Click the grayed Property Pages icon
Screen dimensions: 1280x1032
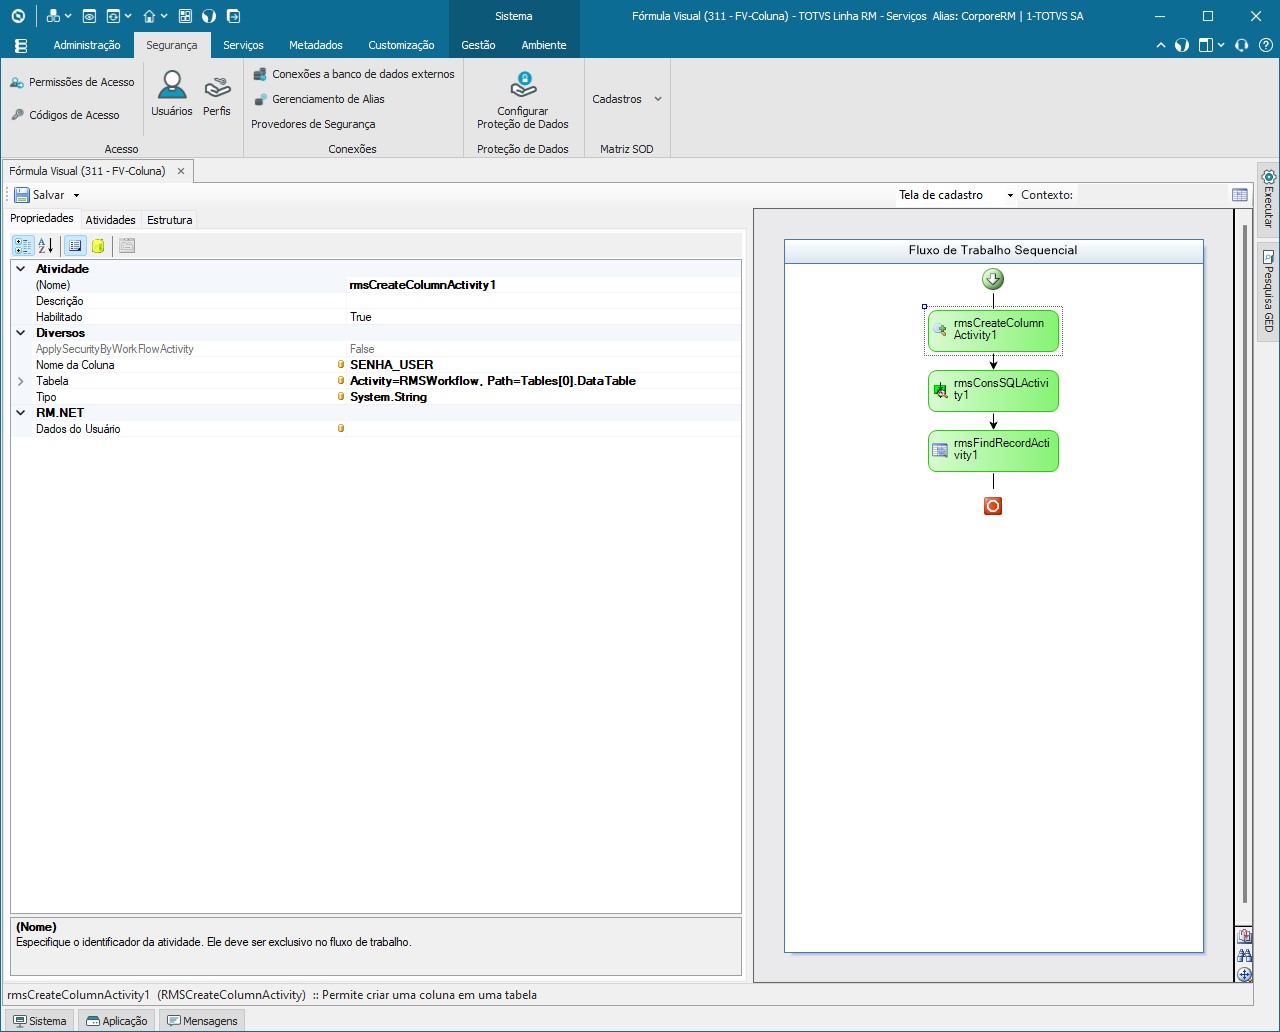tap(127, 245)
